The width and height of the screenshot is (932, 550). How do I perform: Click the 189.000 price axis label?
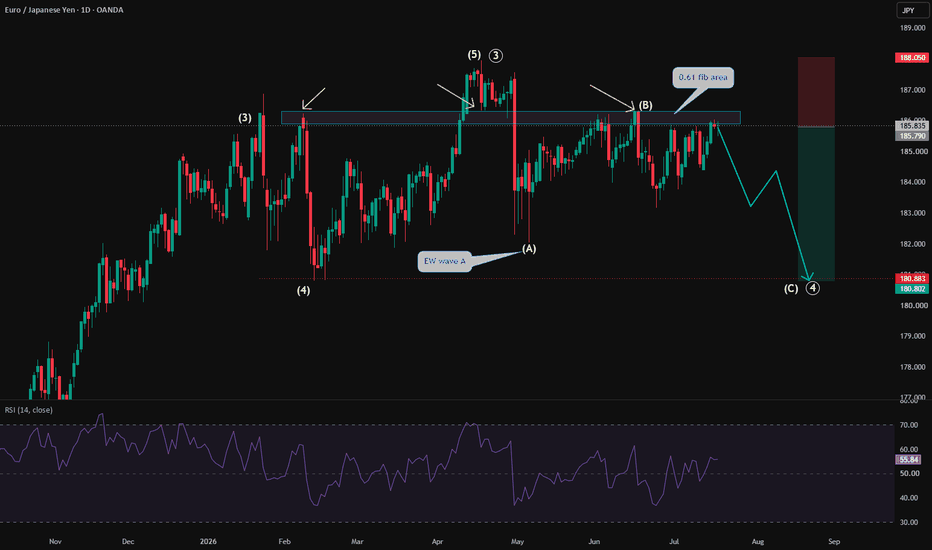[913, 29]
